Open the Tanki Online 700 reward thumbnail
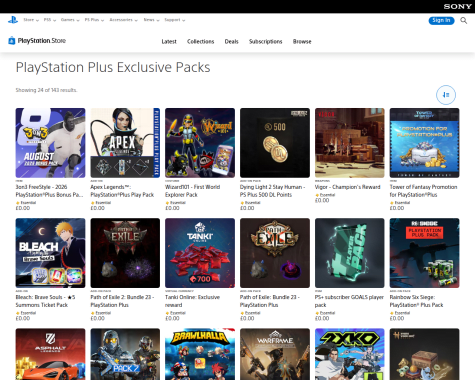The height and width of the screenshot is (380, 475). [200, 253]
